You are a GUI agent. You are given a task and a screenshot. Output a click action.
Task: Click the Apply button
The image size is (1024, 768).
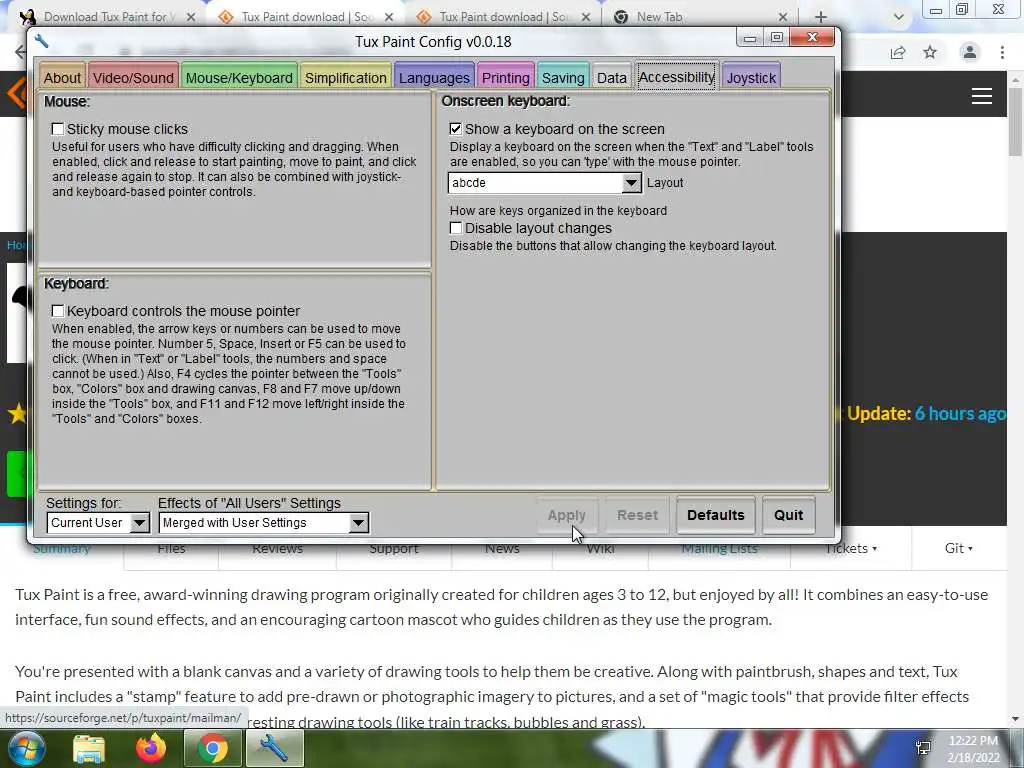tap(567, 515)
